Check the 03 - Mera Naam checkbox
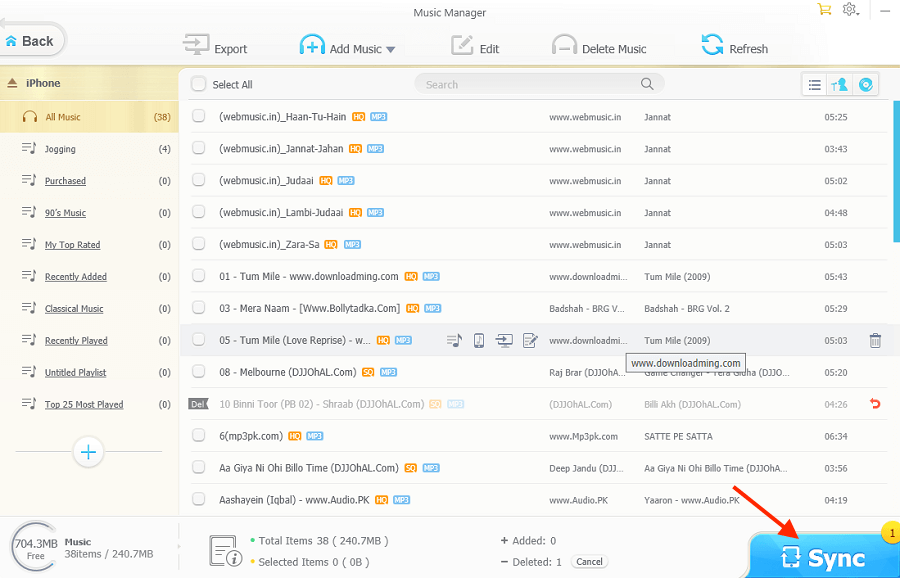This screenshot has height=578, width=900. pyautogui.click(x=199, y=308)
